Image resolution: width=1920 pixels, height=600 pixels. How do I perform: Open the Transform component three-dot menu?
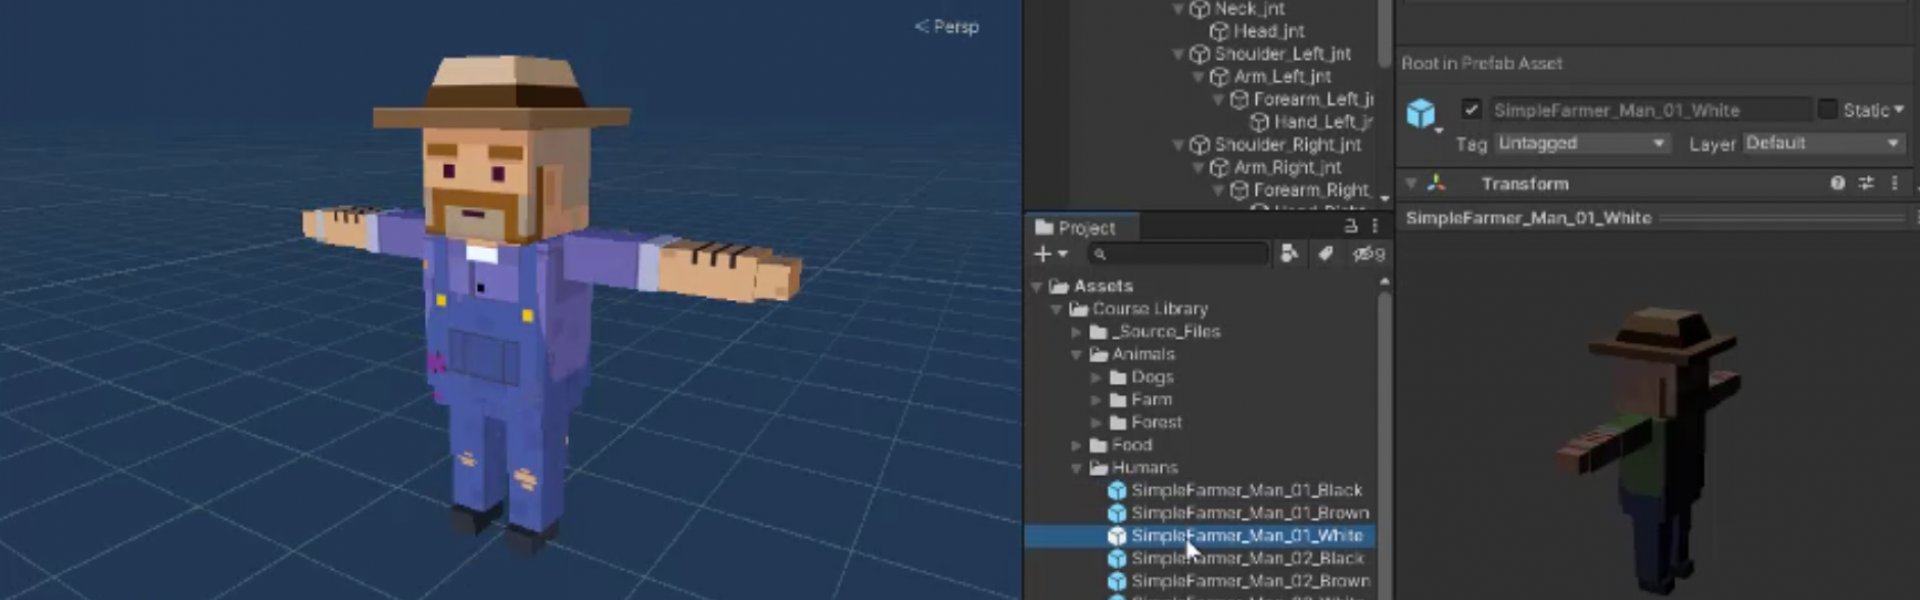coord(1894,183)
